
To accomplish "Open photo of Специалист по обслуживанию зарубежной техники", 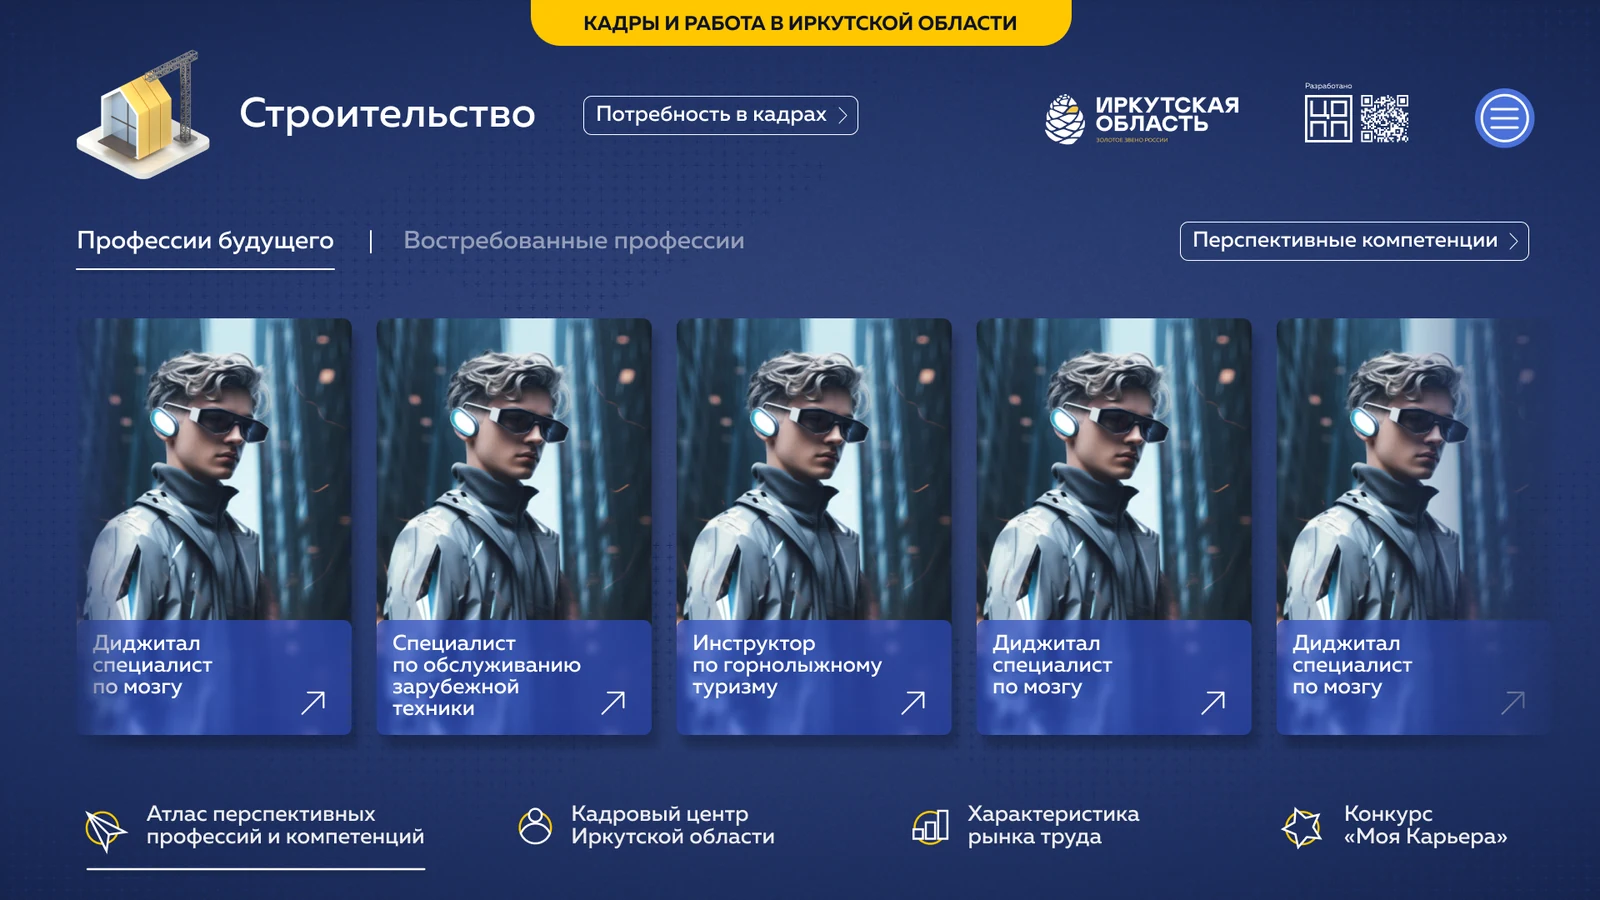I will (x=514, y=469).
